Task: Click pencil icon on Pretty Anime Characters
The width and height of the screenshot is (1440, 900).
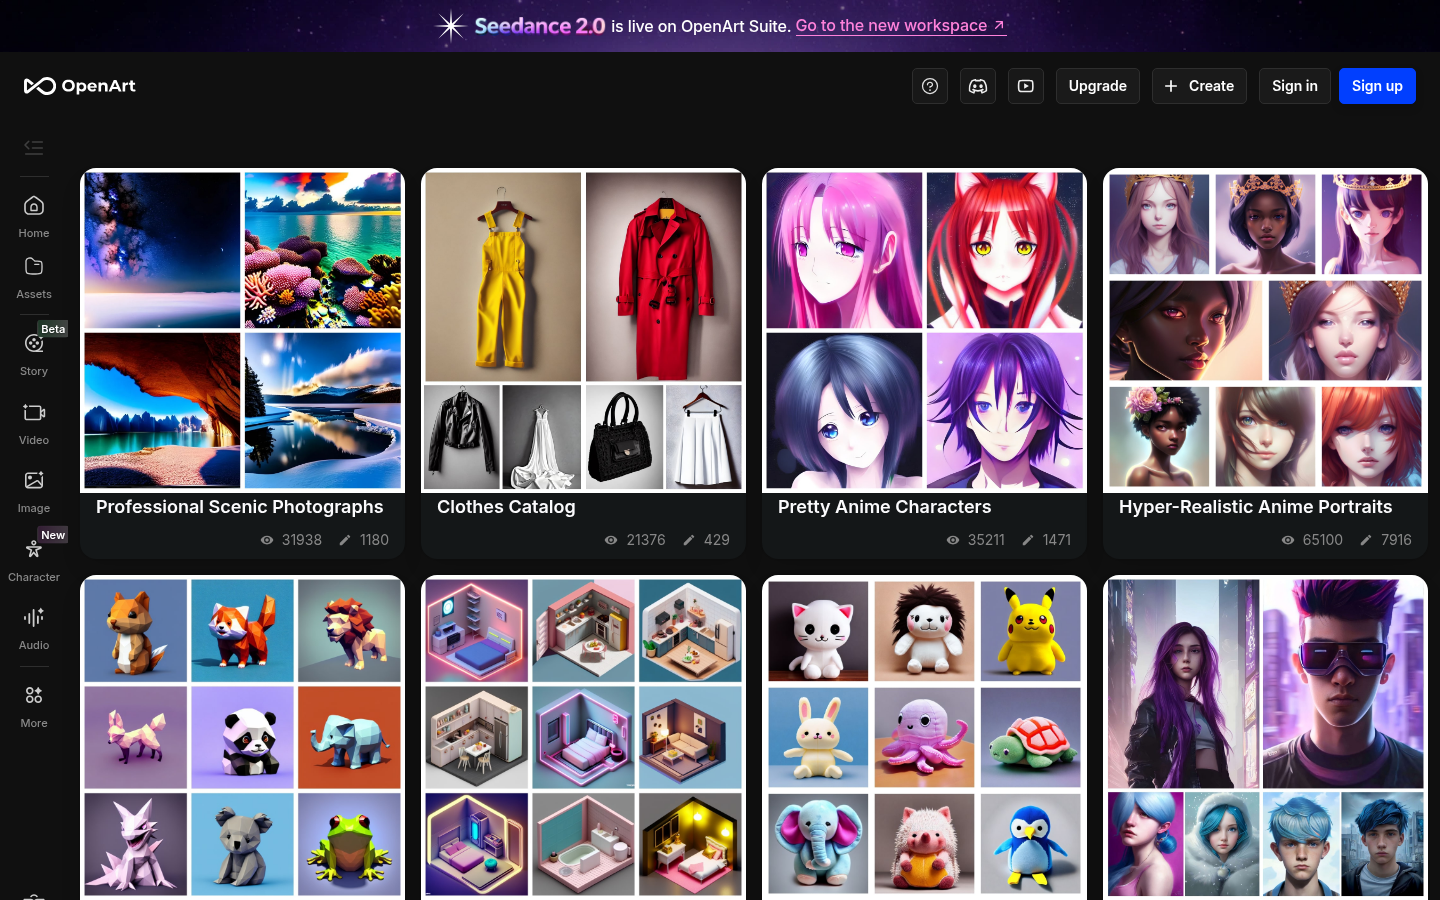Action: (x=1027, y=540)
